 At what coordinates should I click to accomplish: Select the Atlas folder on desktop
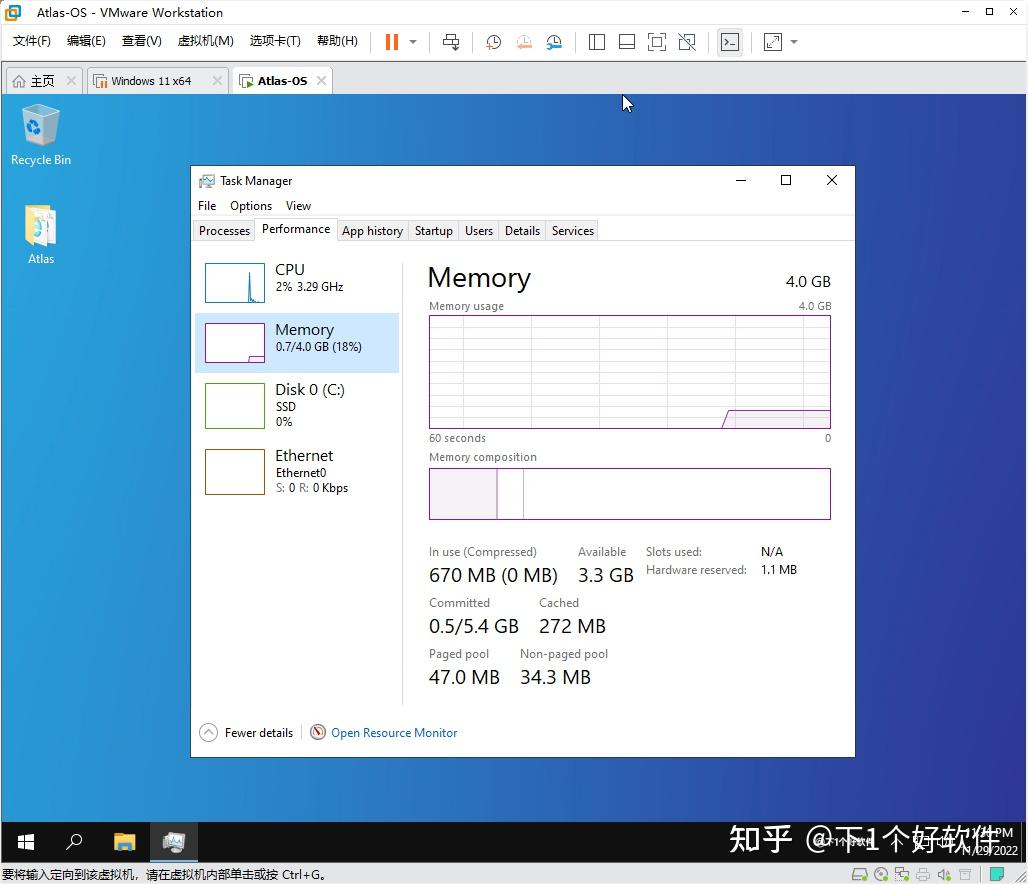[x=41, y=235]
